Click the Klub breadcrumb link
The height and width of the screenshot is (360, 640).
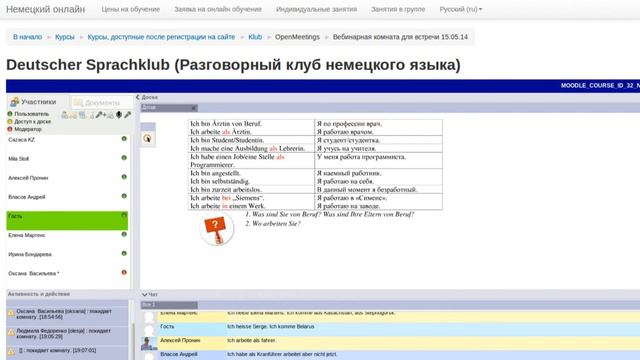point(255,37)
